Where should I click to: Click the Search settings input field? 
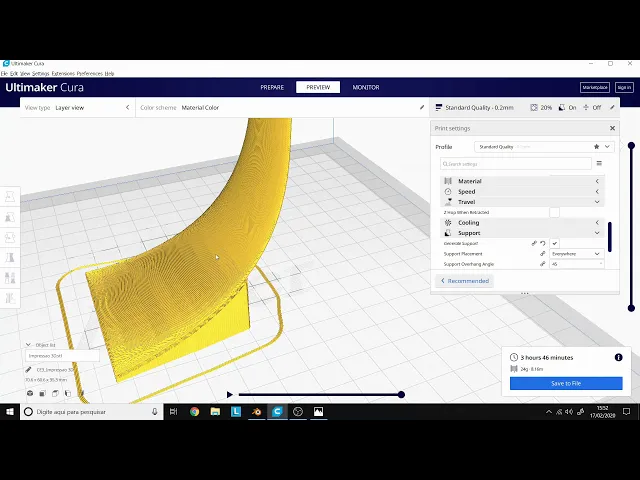coord(516,164)
